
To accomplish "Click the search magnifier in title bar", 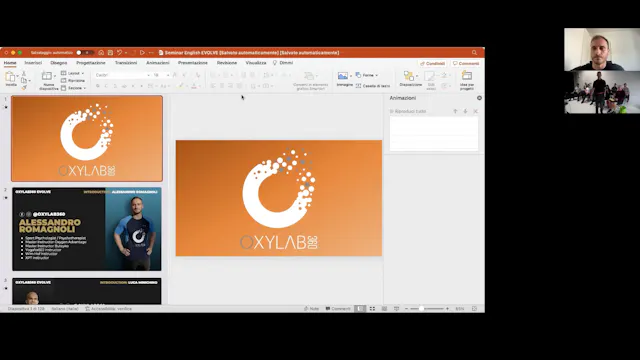I will [x=474, y=53].
